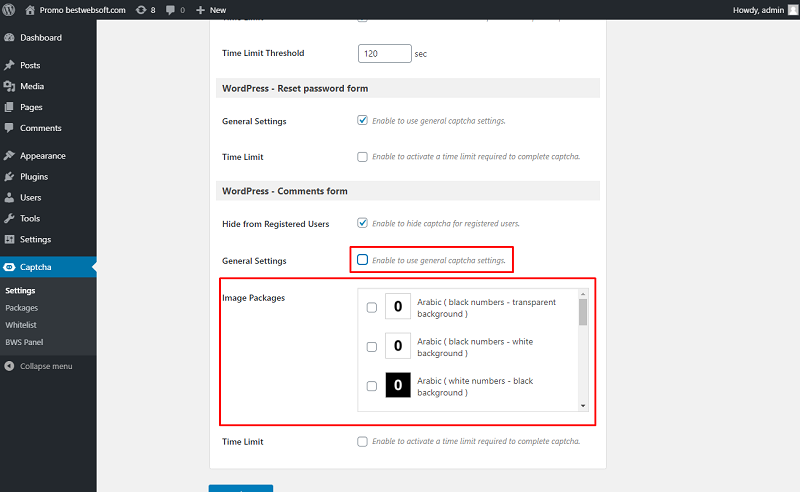Click the Pages icon in sidebar
Image resolution: width=800 pixels, height=492 pixels.
[9, 107]
